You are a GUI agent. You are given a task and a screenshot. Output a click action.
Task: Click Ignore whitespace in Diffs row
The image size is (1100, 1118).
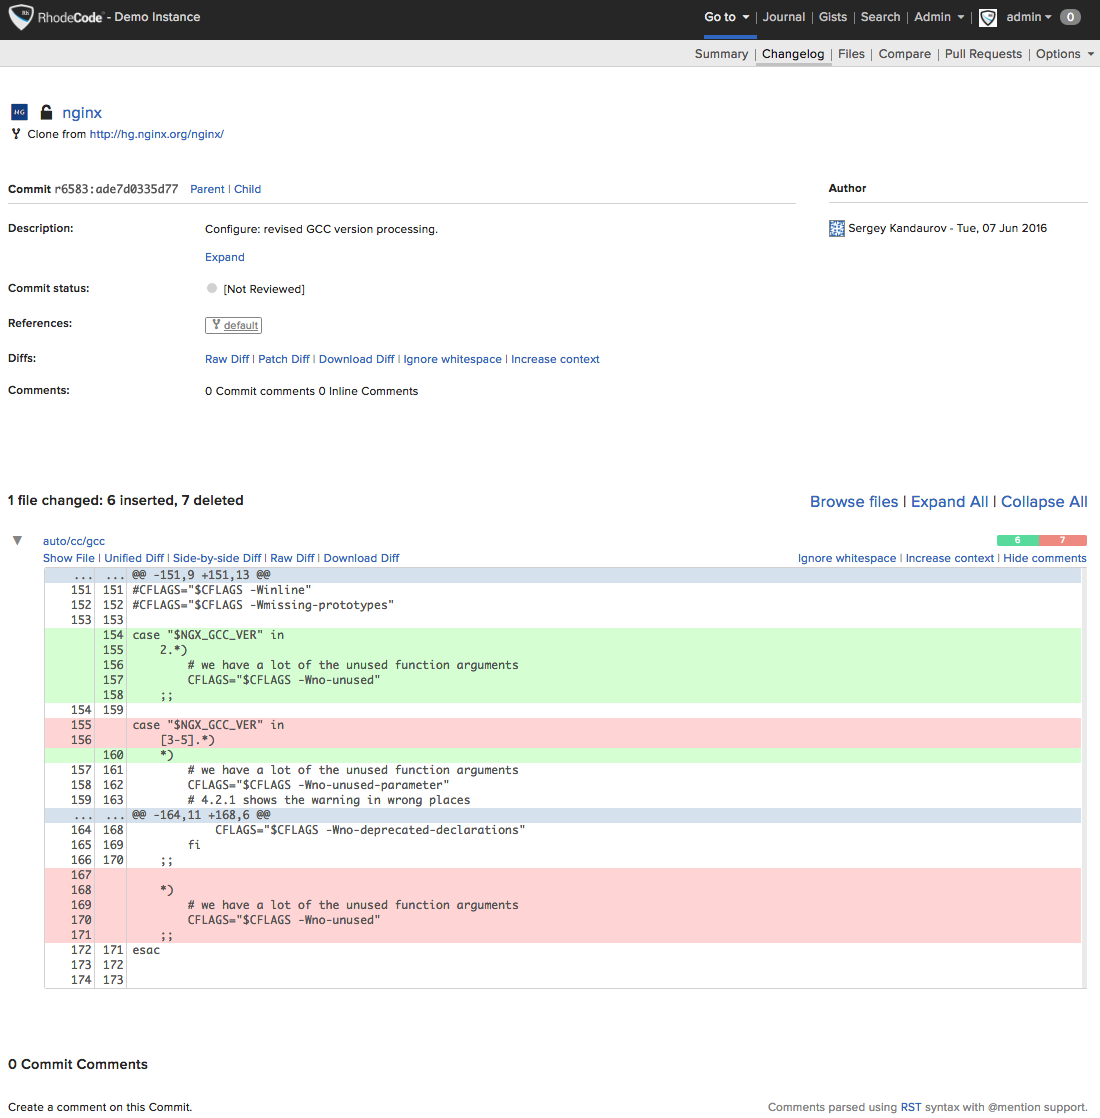point(452,359)
